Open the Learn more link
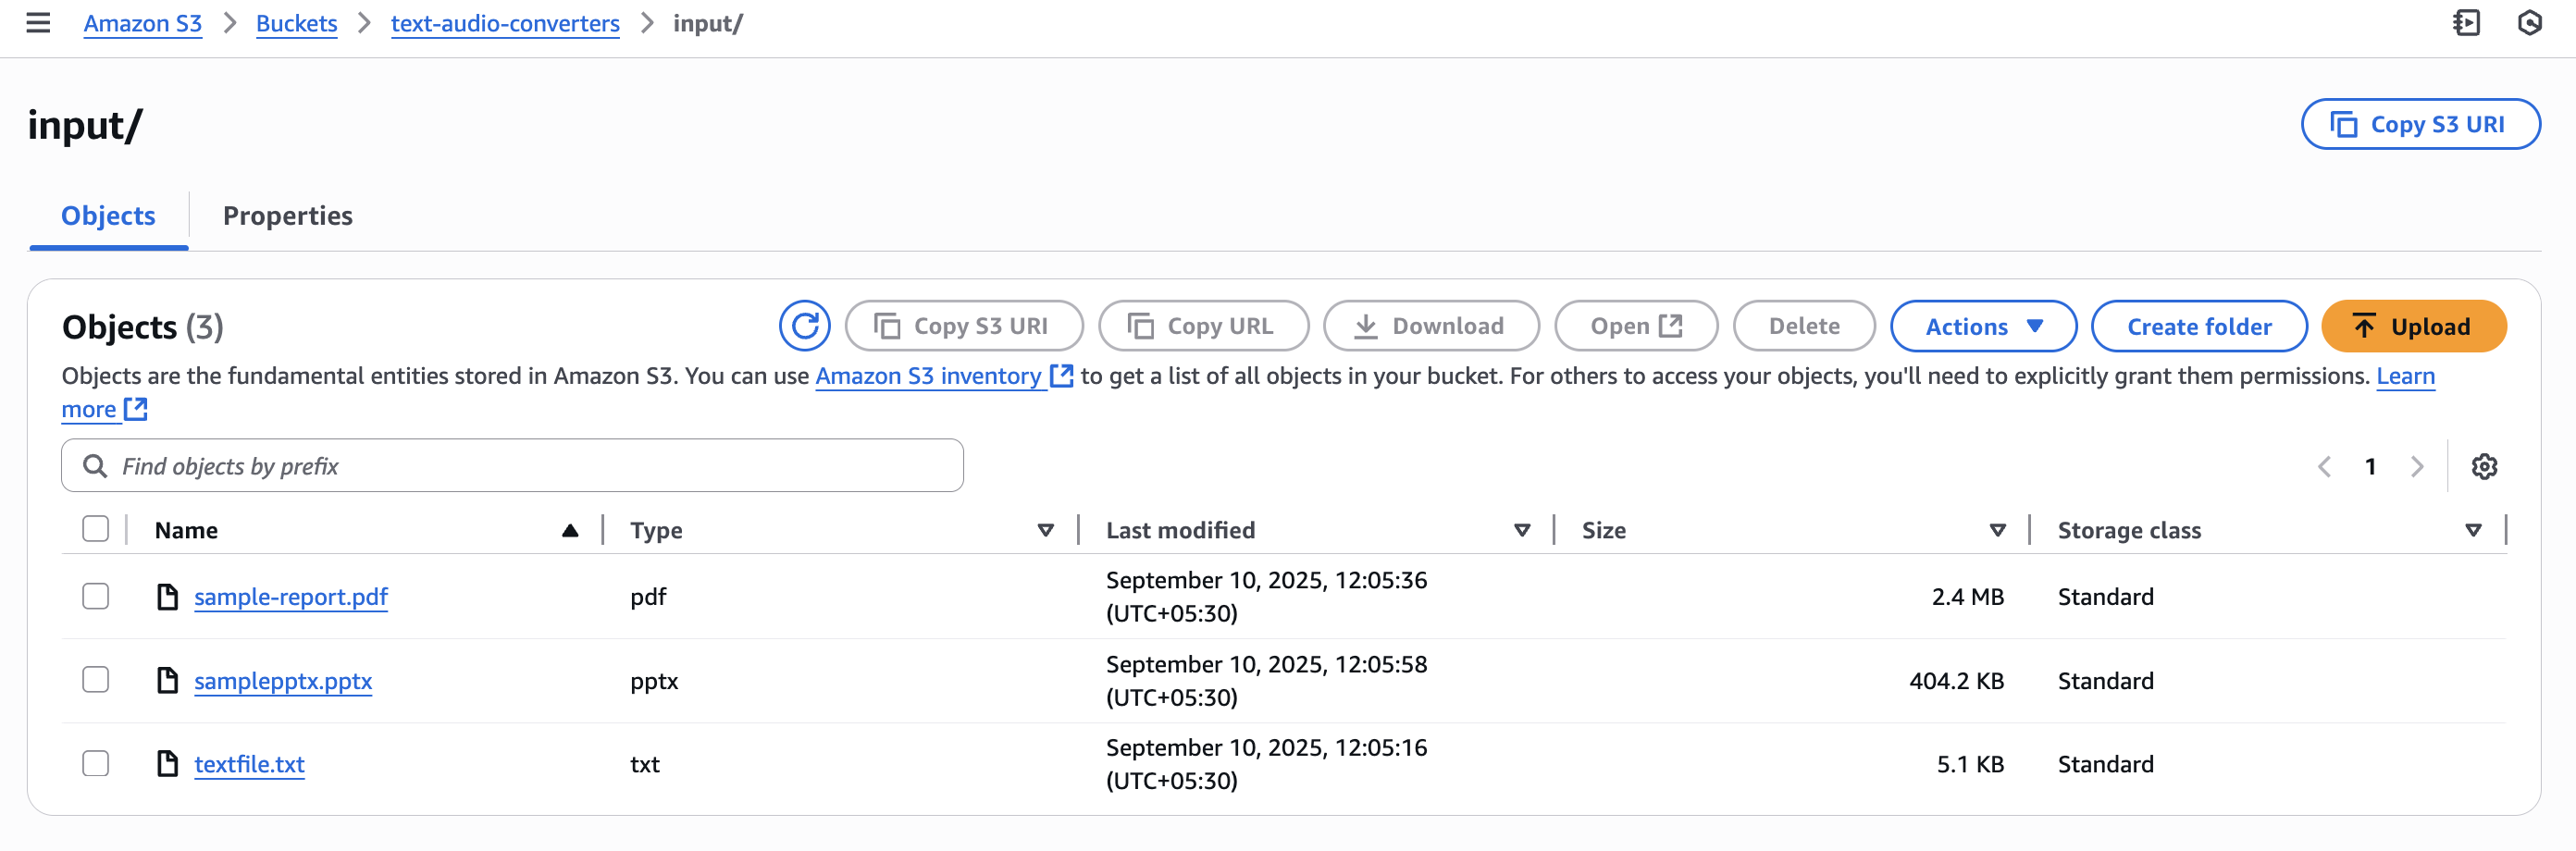Image resolution: width=2576 pixels, height=851 pixels. (x=2405, y=376)
